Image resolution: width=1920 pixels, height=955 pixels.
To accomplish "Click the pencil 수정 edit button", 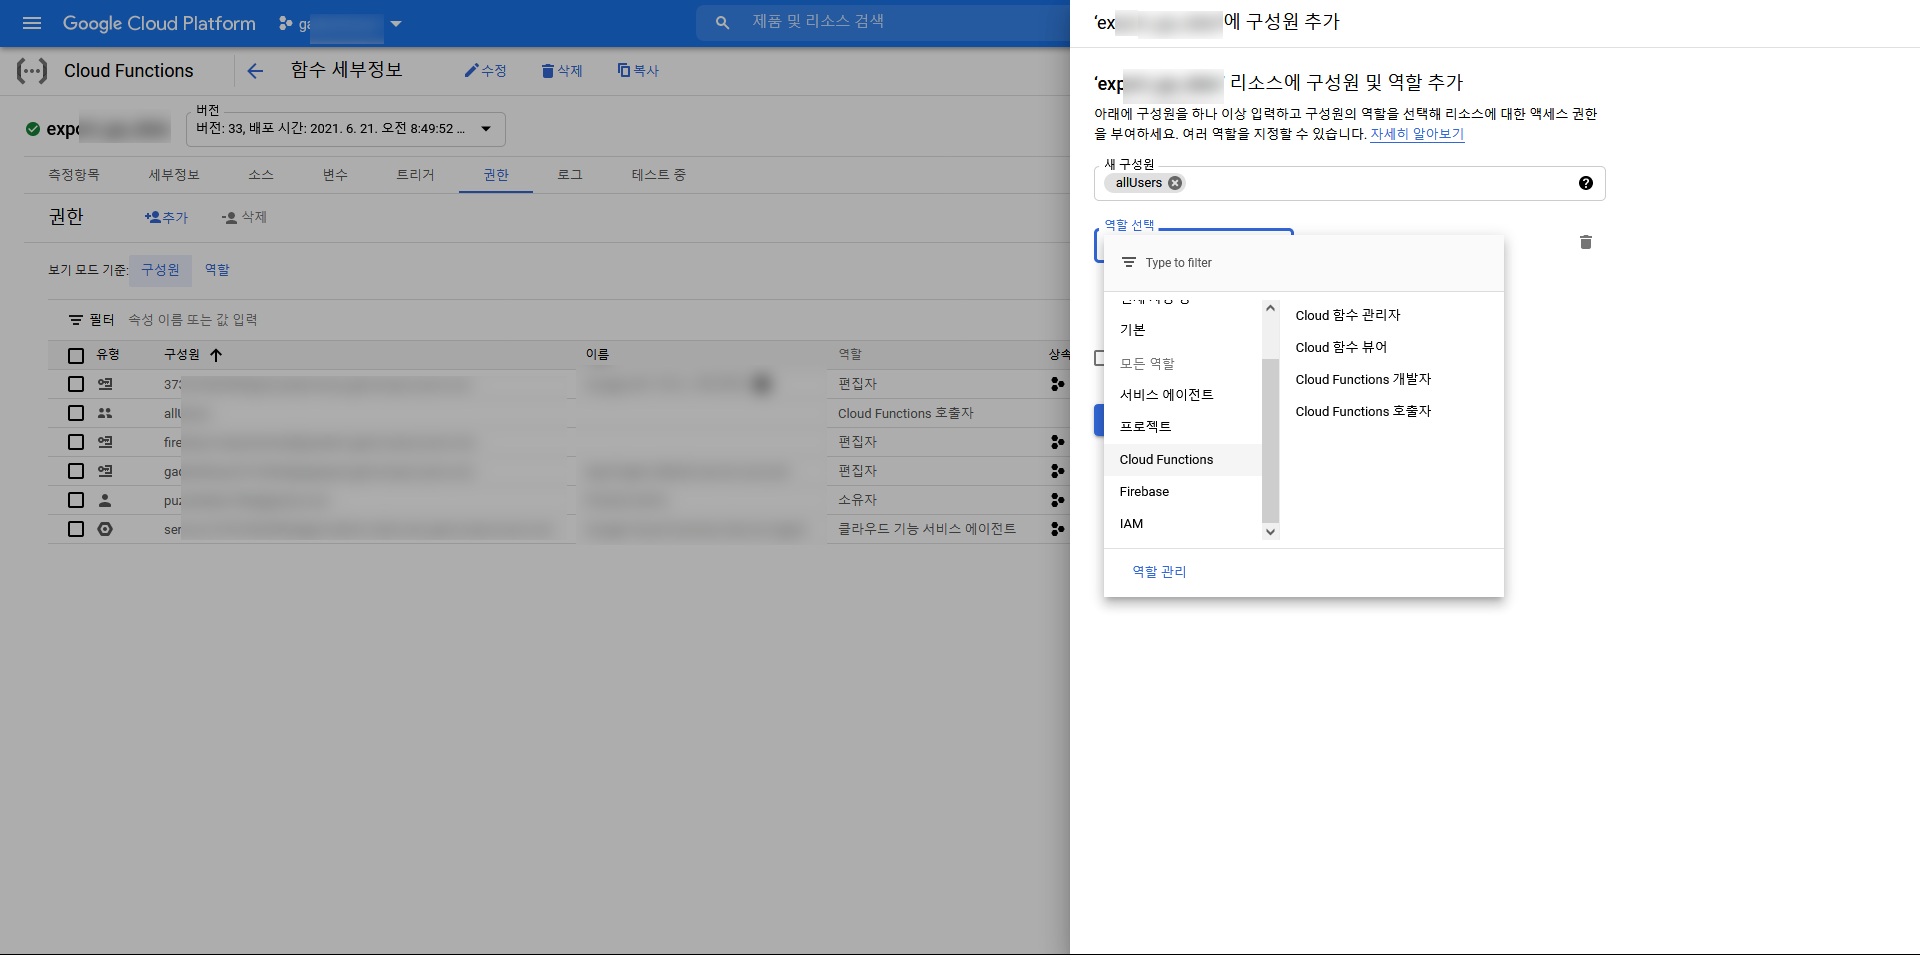I will pos(486,71).
